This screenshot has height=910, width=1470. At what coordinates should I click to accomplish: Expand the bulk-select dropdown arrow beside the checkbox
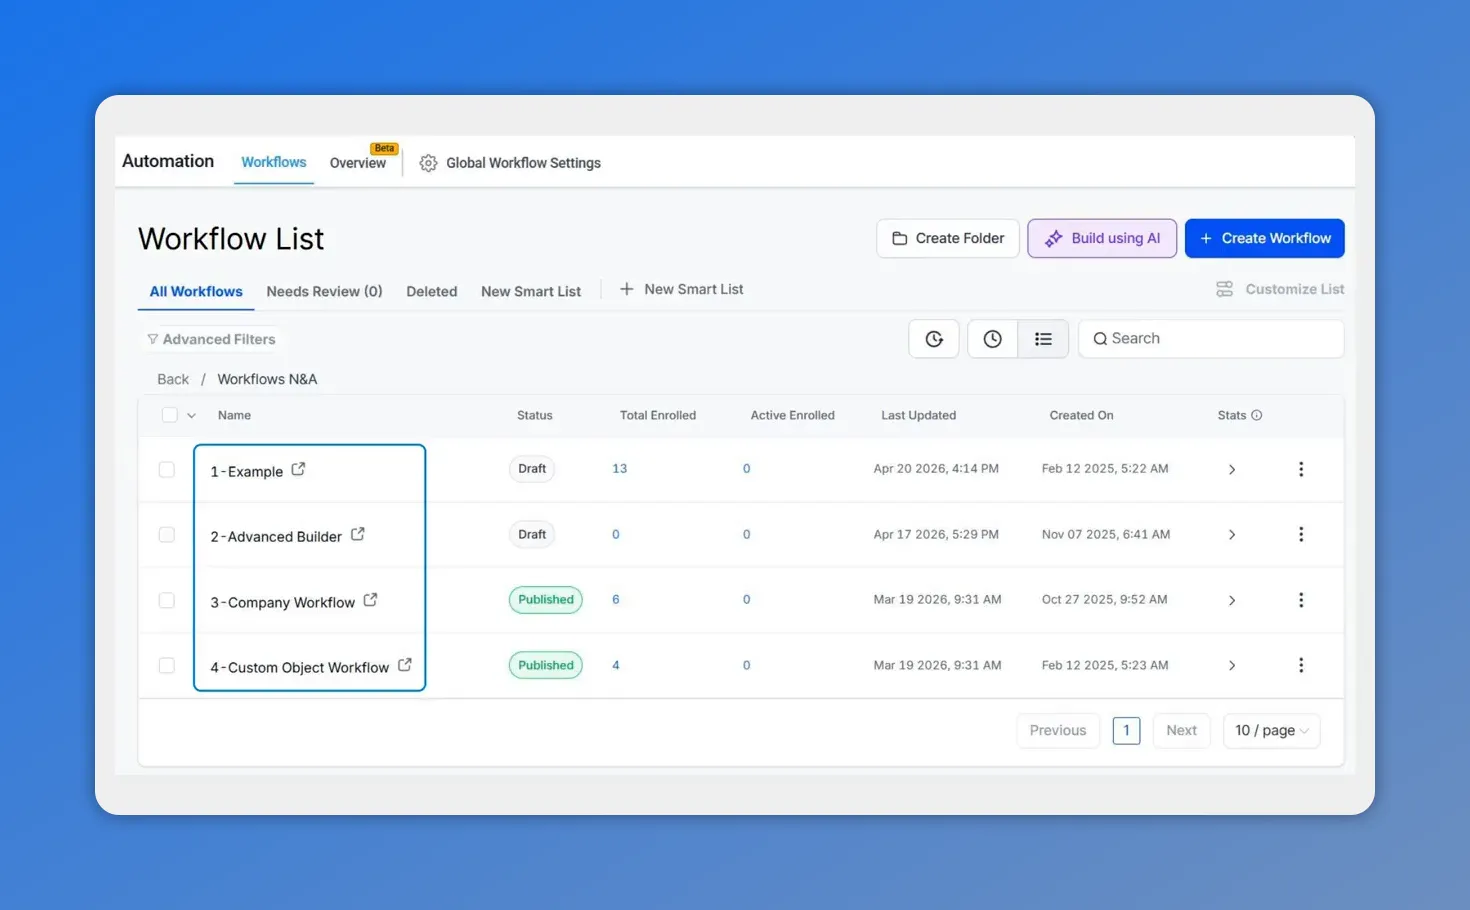(x=190, y=414)
